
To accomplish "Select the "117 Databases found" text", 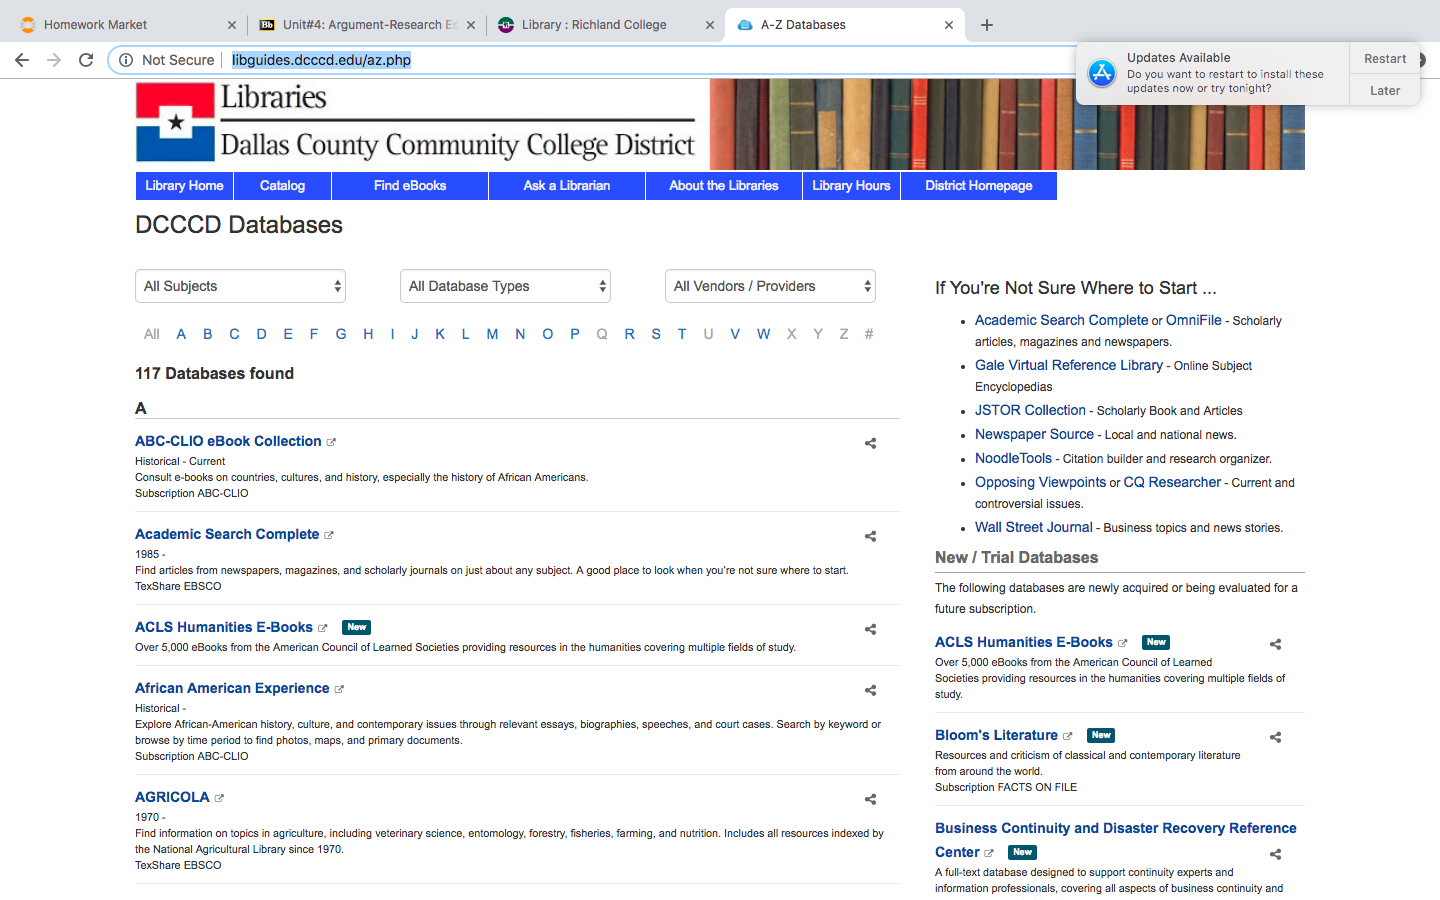I will [x=215, y=373].
